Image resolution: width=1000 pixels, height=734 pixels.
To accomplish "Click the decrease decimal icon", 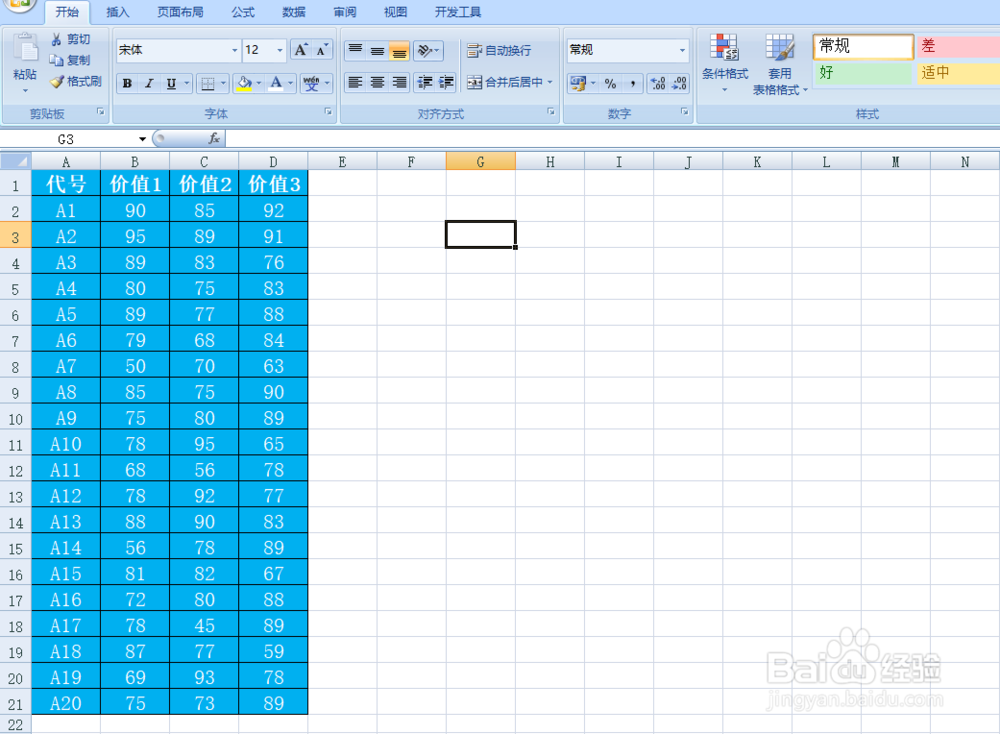I will [679, 83].
